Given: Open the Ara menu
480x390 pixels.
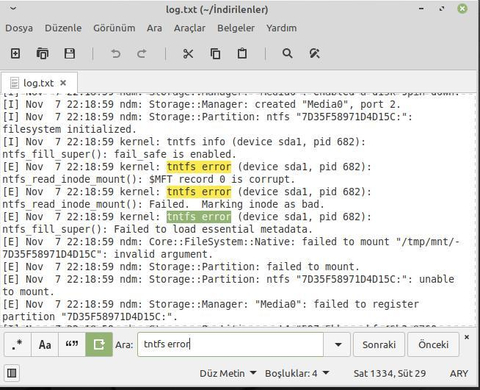Looking at the screenshot, I should click(x=154, y=28).
